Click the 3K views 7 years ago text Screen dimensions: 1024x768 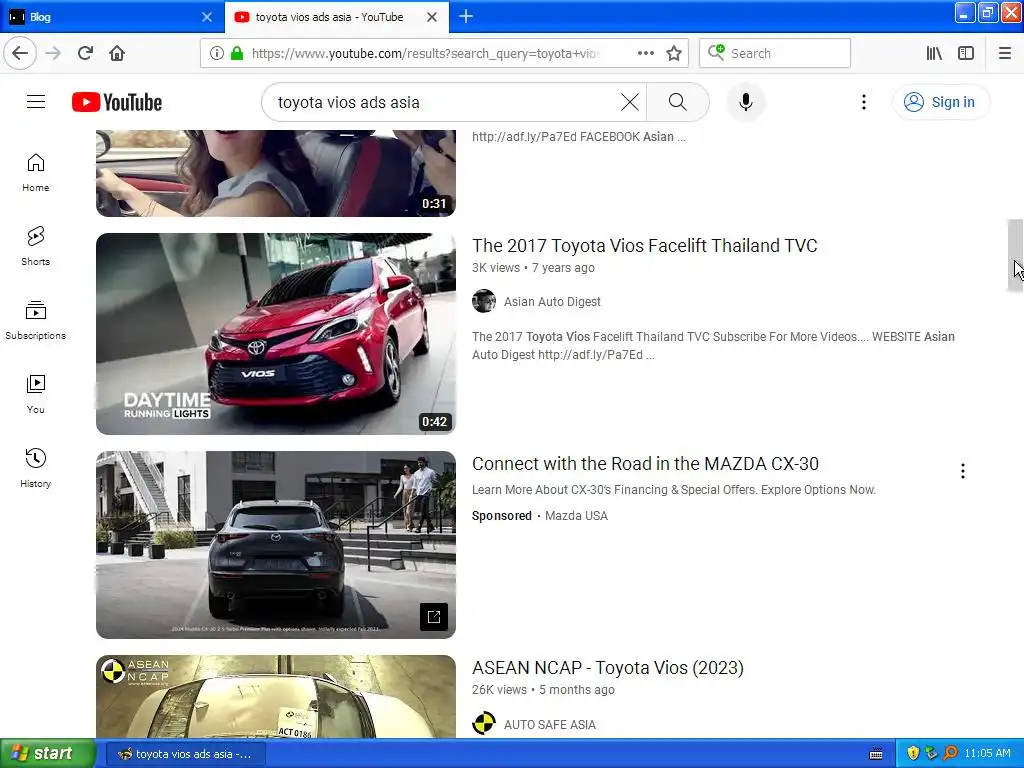[x=534, y=268]
